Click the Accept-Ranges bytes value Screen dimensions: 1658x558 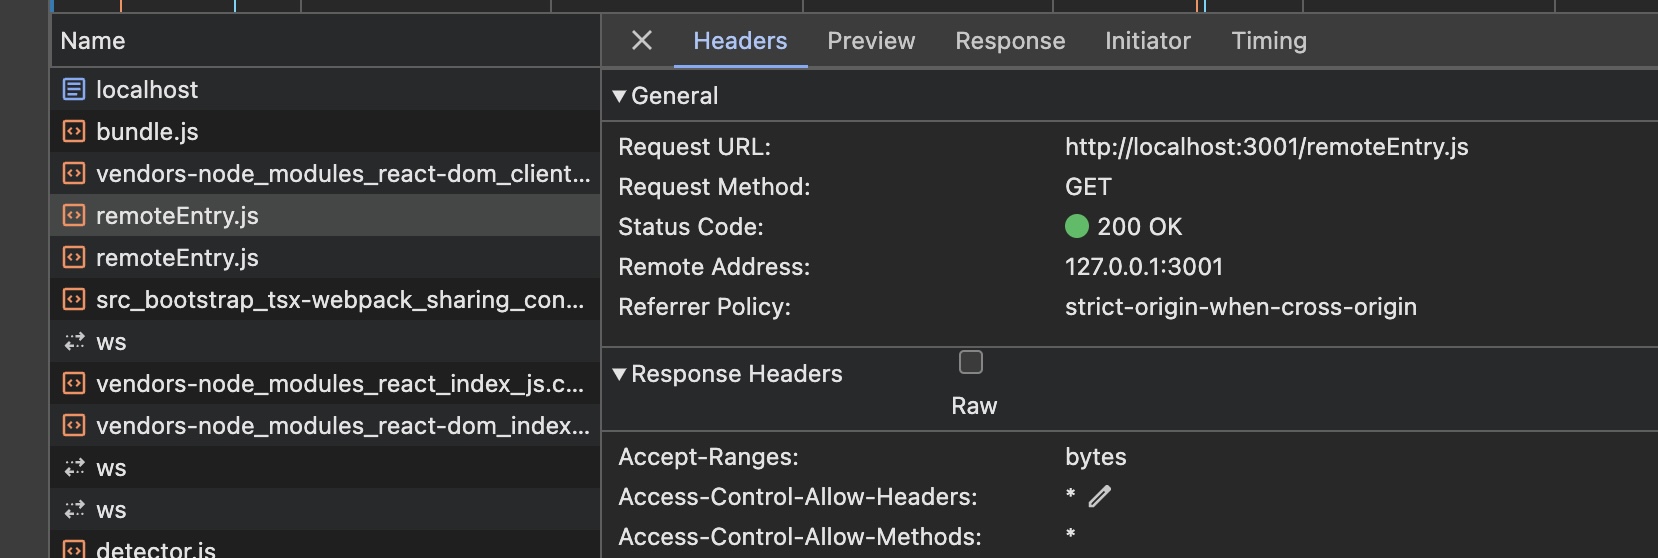(1096, 457)
